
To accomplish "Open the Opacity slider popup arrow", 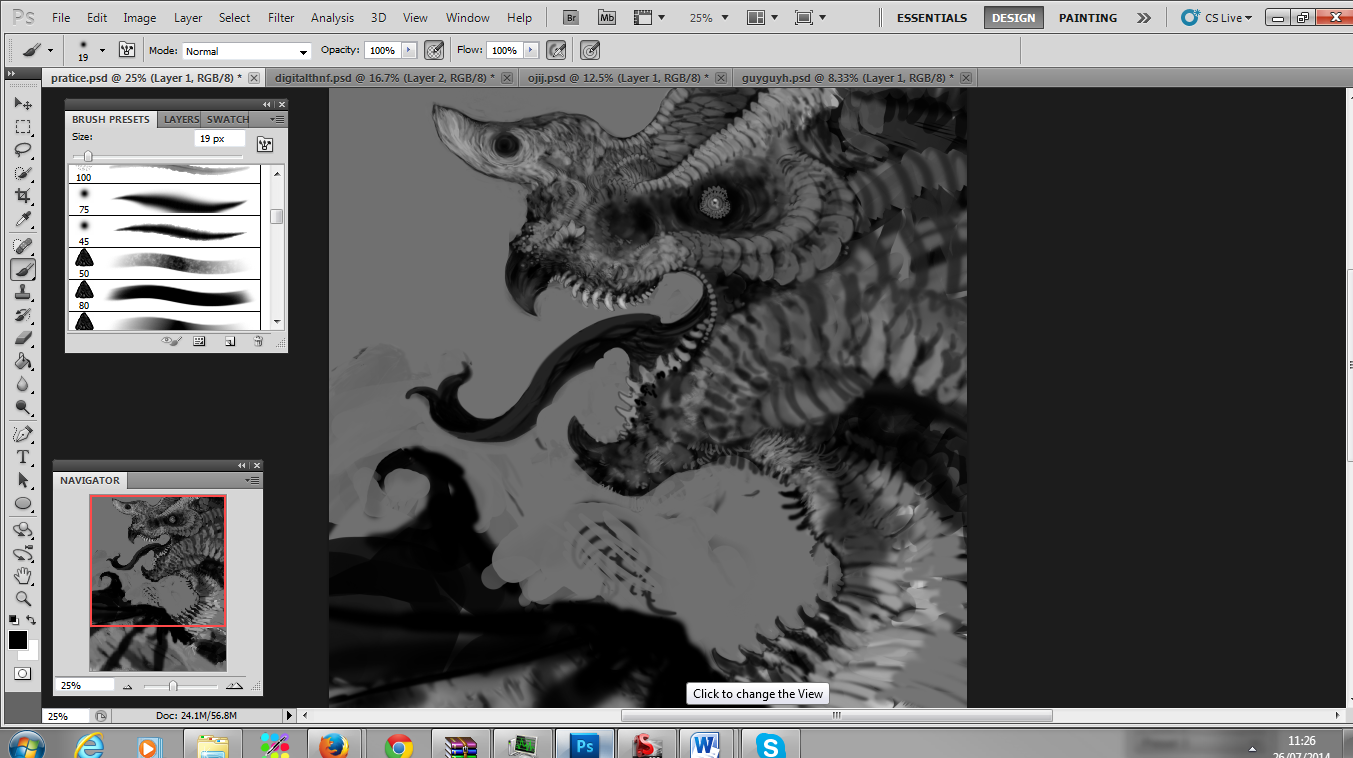I will (x=408, y=50).
